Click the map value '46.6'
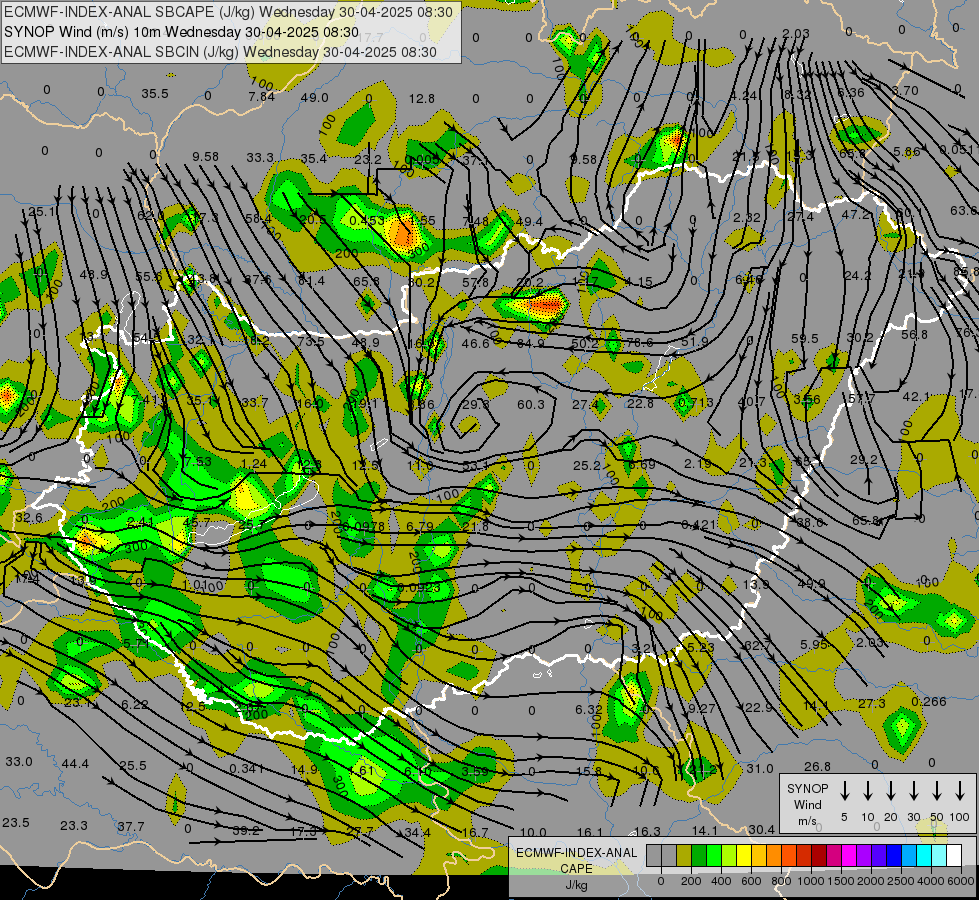This screenshot has width=979, height=900. tap(475, 344)
